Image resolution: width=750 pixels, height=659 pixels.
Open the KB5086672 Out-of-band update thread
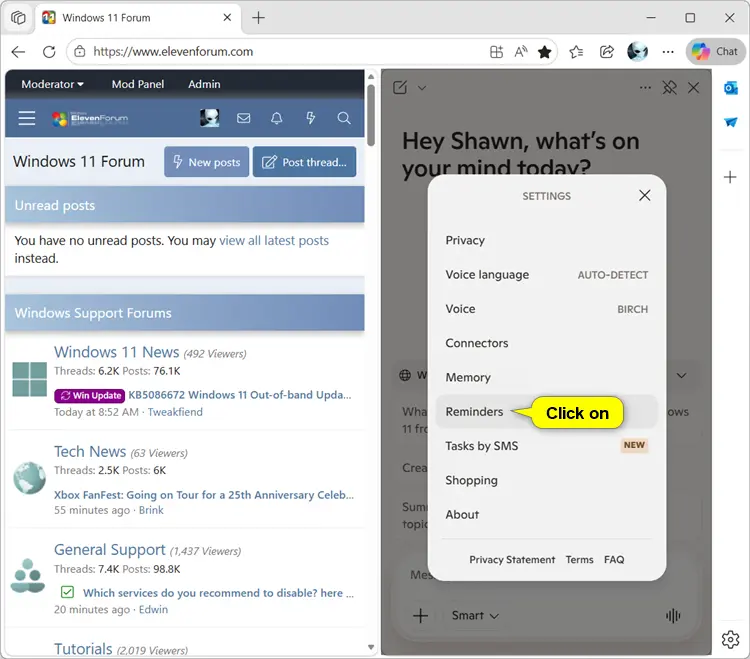tap(239, 395)
